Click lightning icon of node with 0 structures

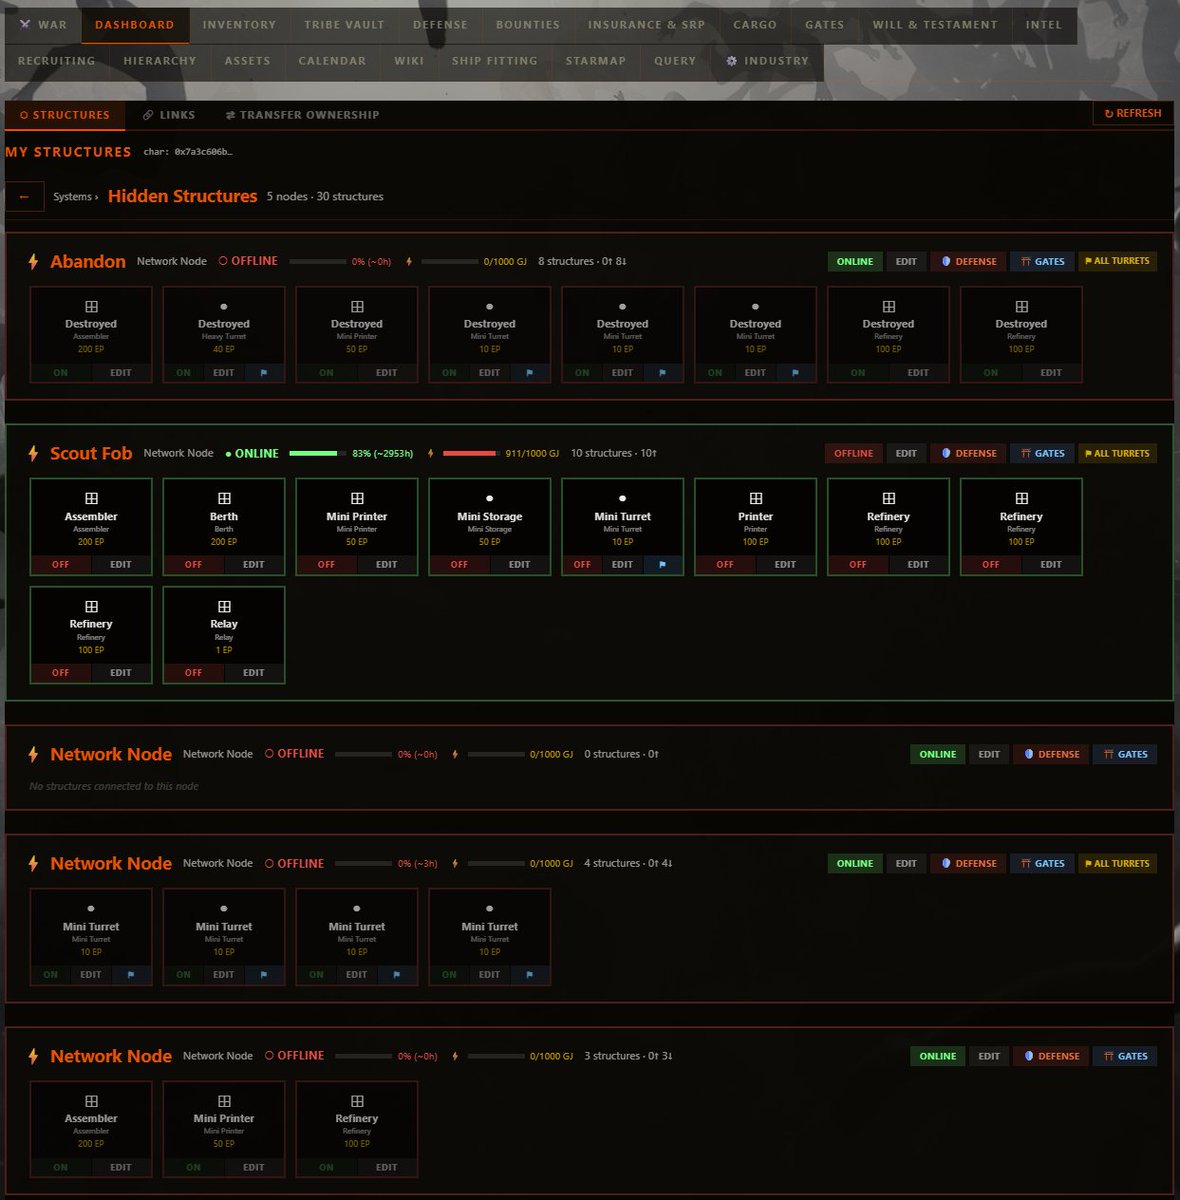33,755
